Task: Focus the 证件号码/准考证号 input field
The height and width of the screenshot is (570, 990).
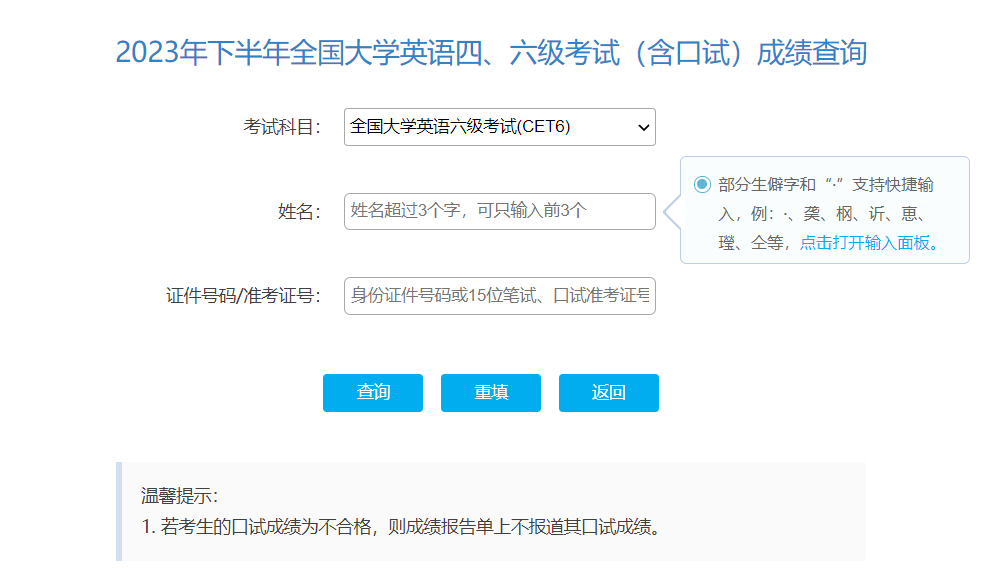Action: (499, 296)
